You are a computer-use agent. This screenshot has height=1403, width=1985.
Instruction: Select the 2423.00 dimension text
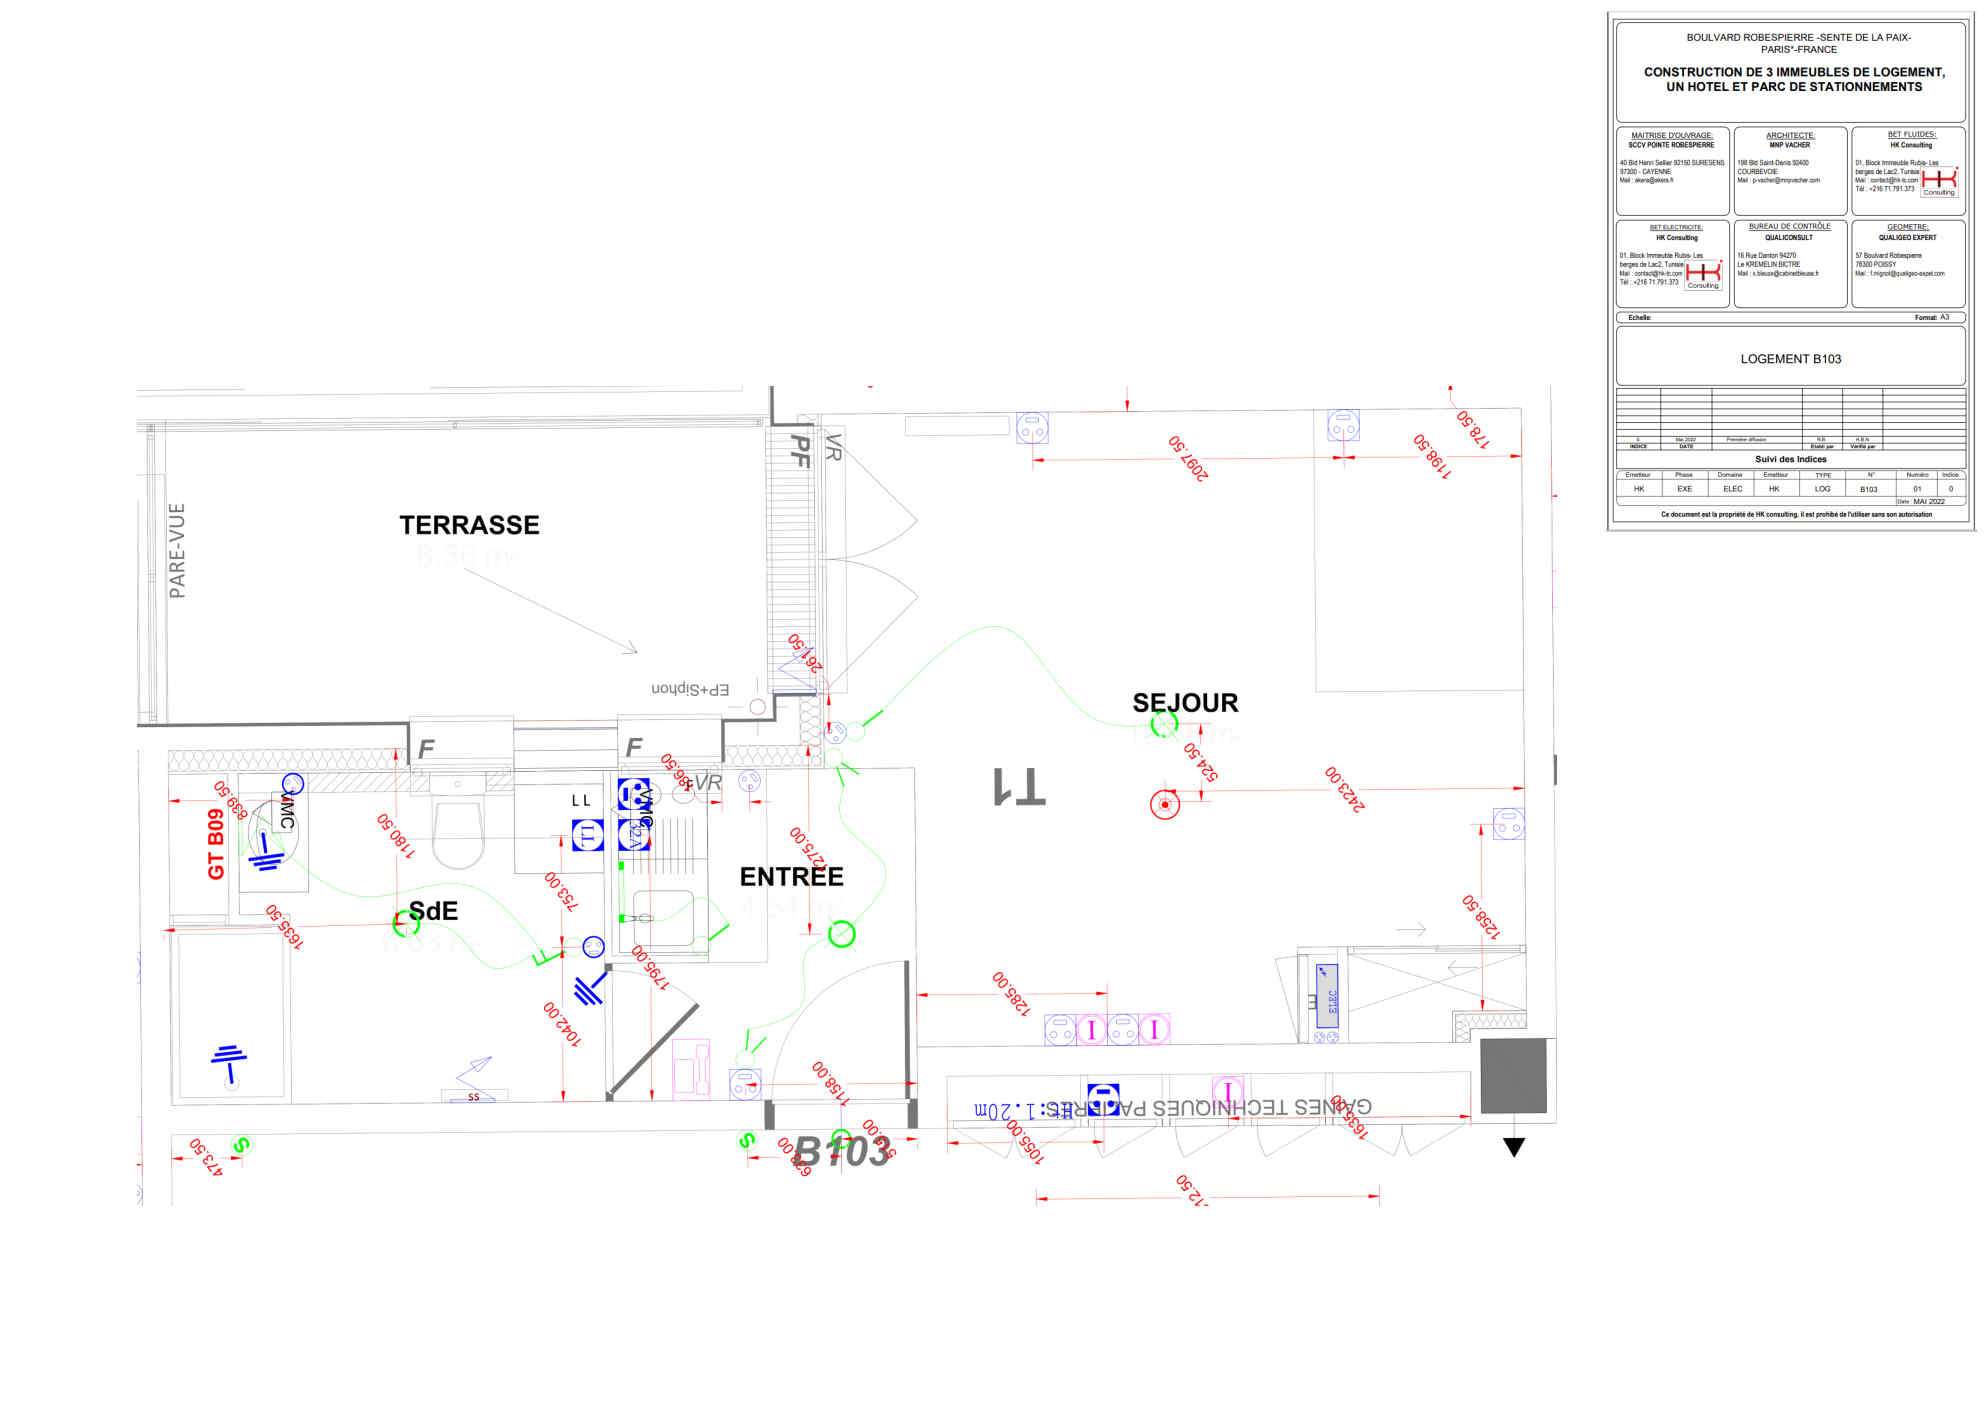tap(1344, 789)
